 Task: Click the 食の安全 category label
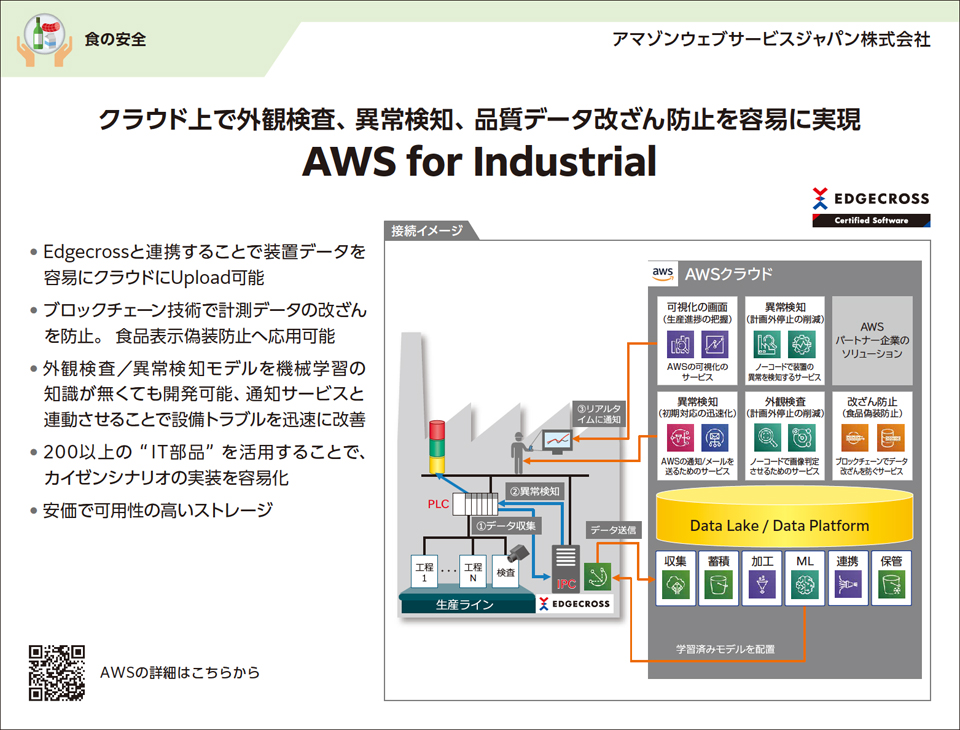pyautogui.click(x=115, y=40)
